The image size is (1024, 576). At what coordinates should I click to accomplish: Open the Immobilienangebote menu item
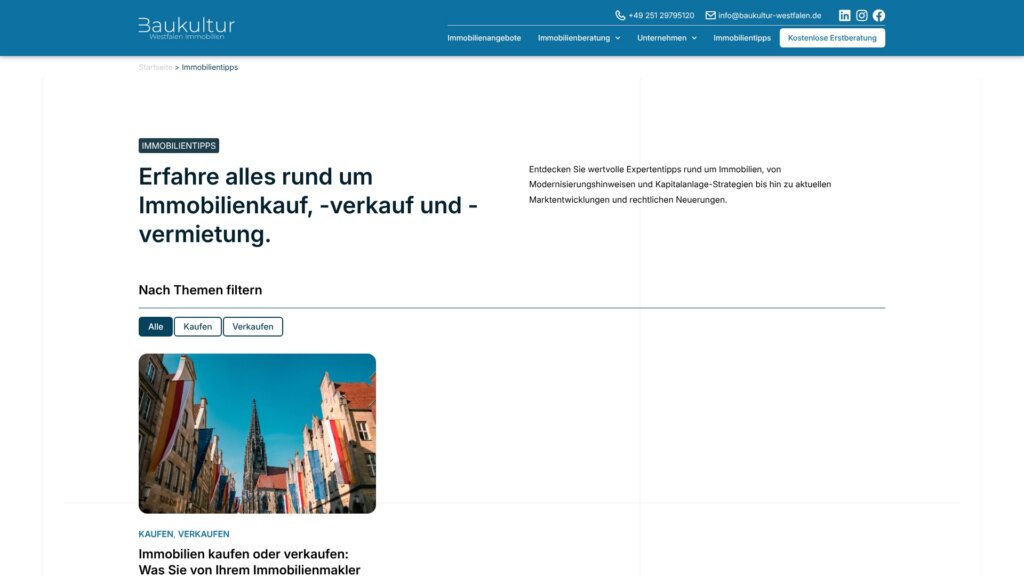tap(486, 37)
